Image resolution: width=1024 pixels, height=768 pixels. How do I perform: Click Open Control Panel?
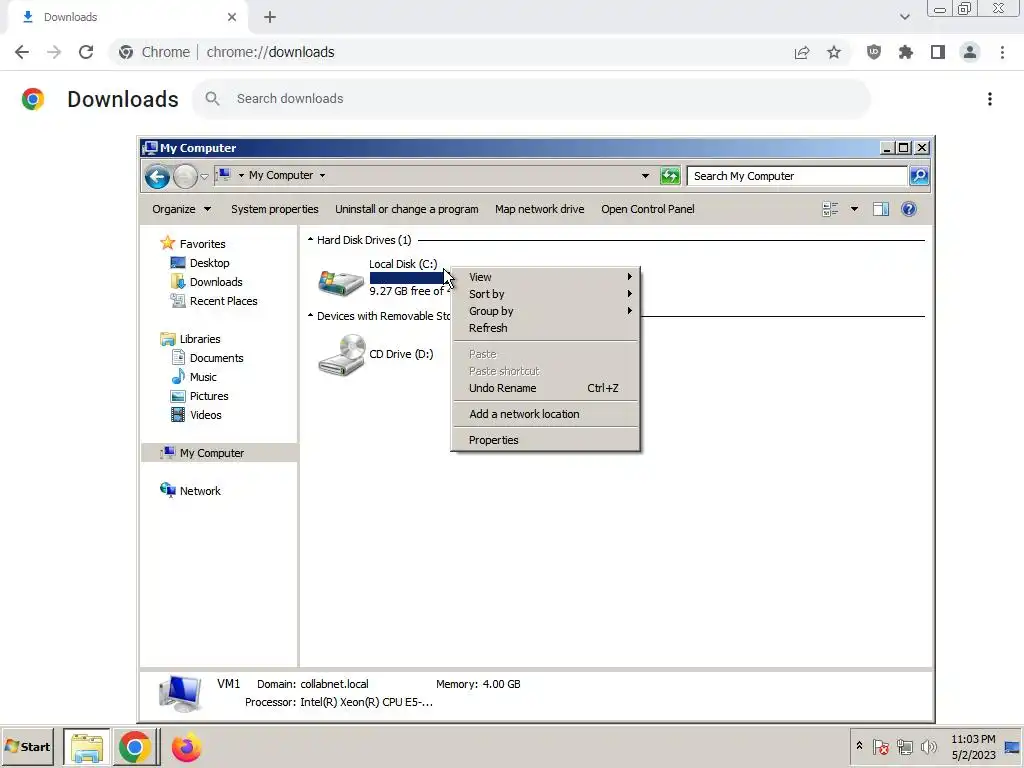648,209
